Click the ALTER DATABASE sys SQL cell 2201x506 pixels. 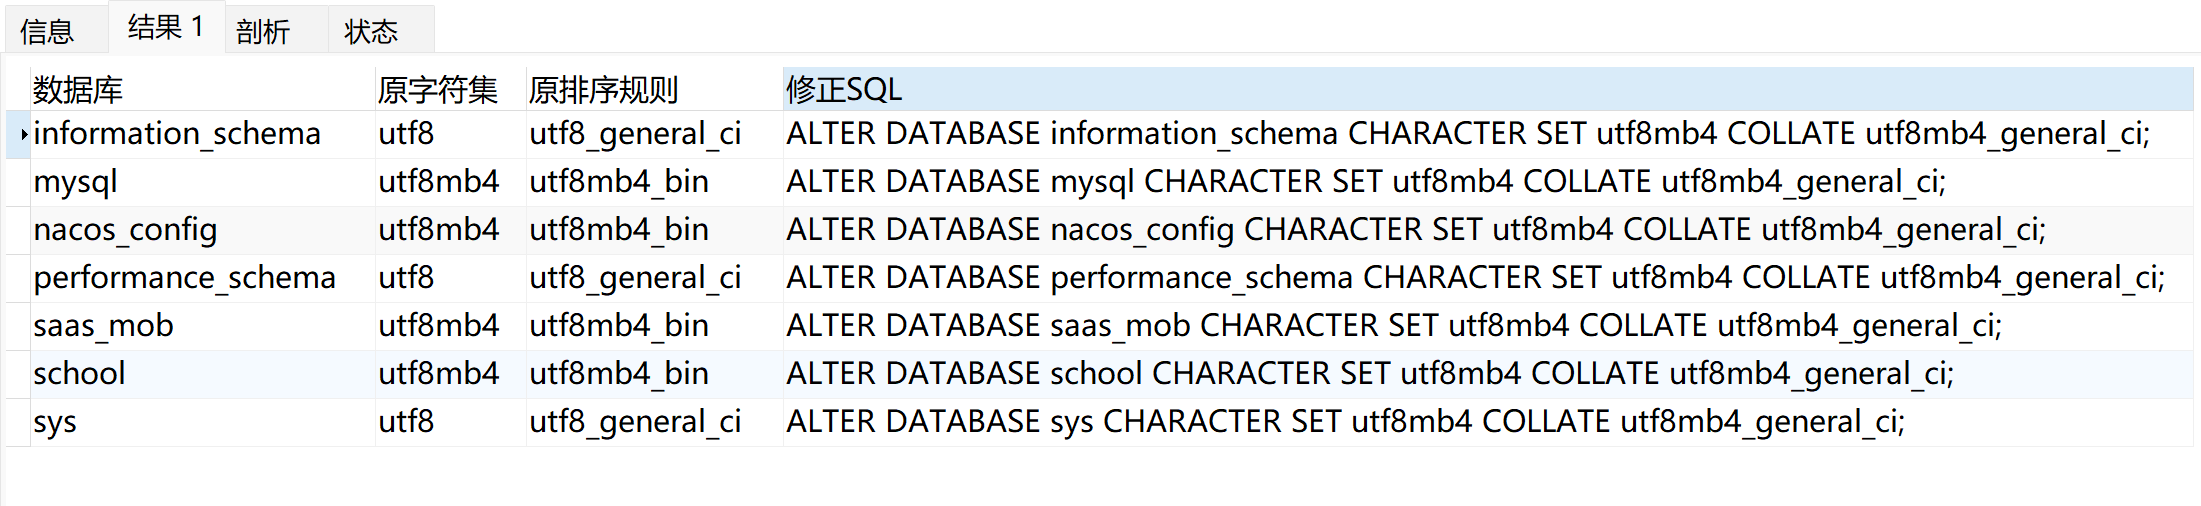pyautogui.click(x=1488, y=422)
